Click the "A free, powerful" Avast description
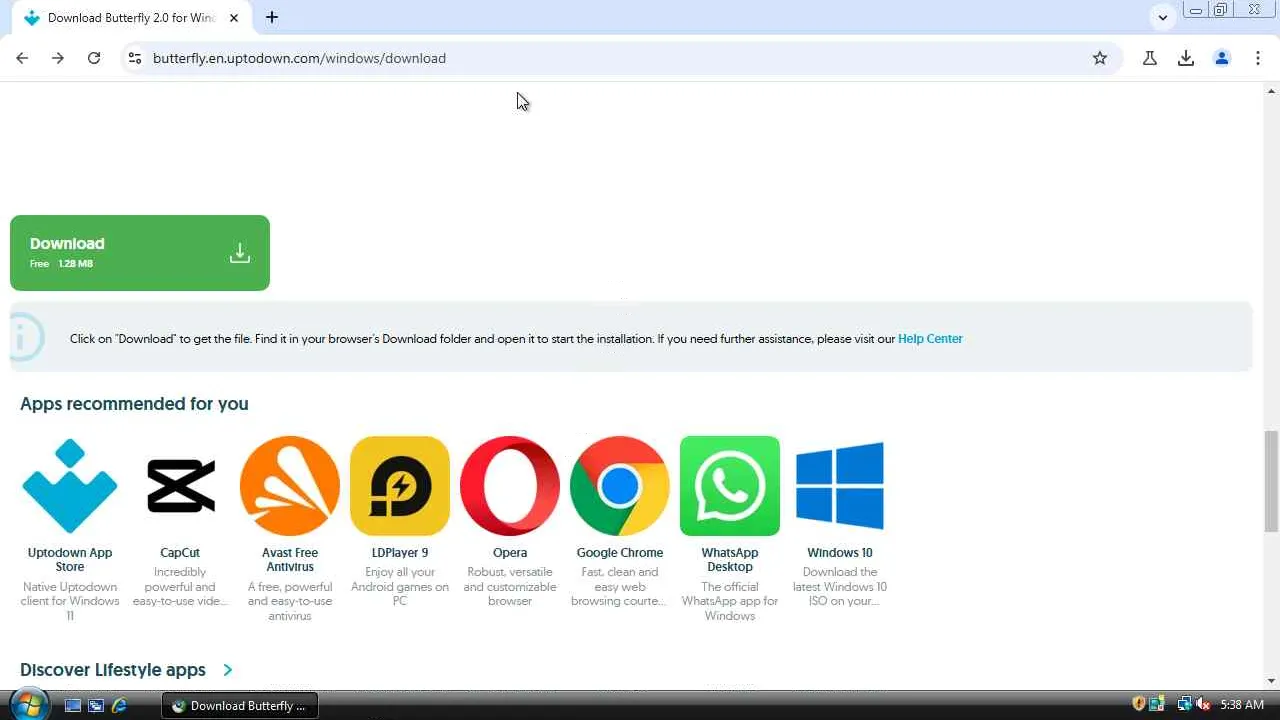The image size is (1280, 720). (290, 601)
